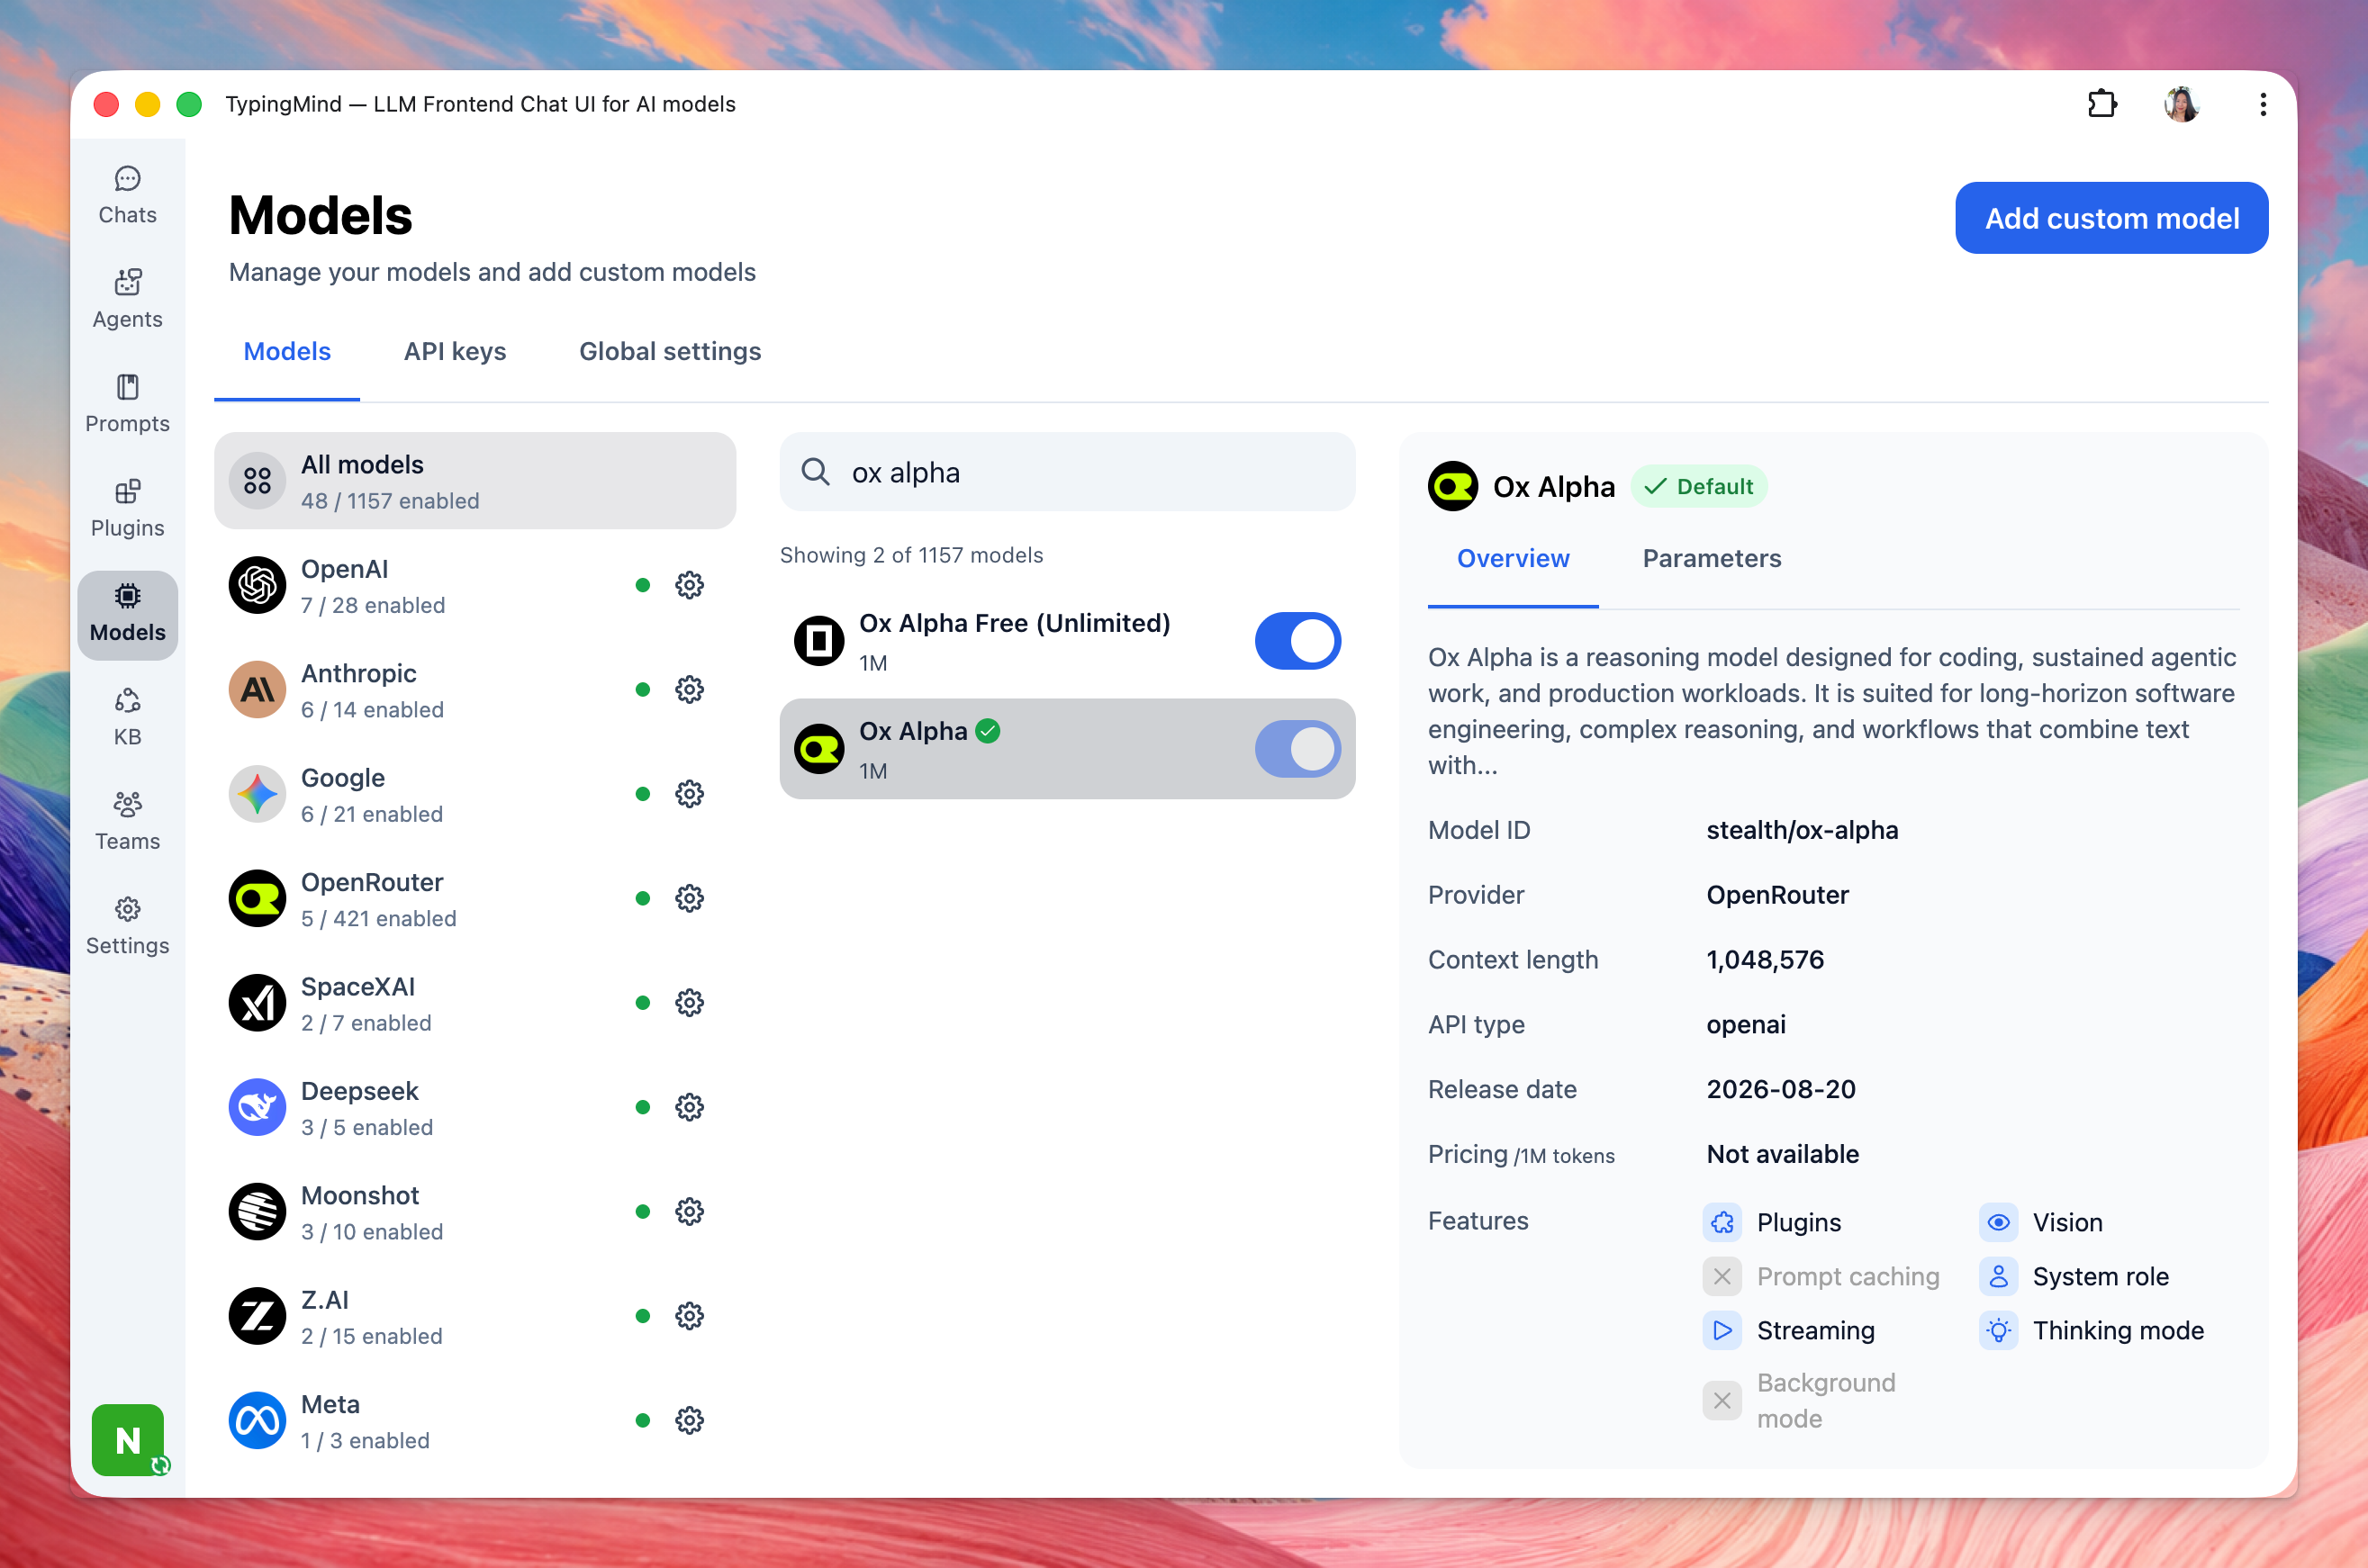The image size is (2368, 1568).
Task: Open OpenRouter provider settings gear
Action: pyautogui.click(x=689, y=898)
